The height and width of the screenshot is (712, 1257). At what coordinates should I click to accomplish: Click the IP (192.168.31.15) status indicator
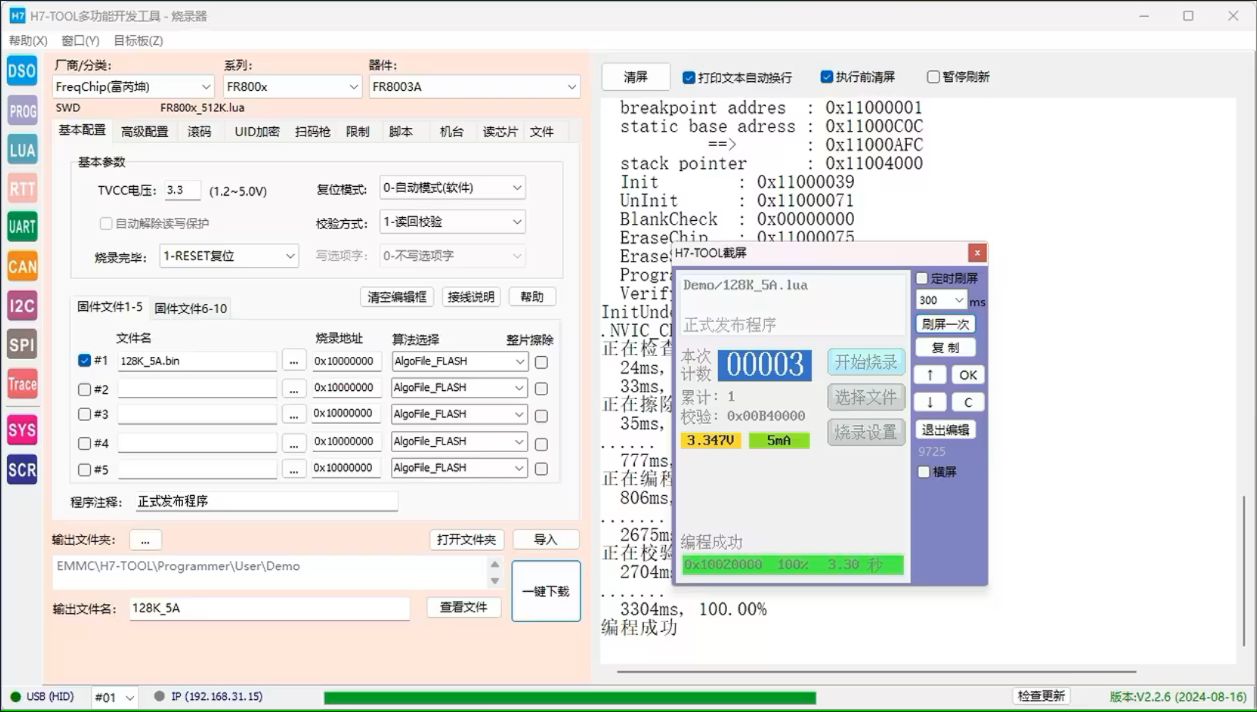[x=160, y=696]
